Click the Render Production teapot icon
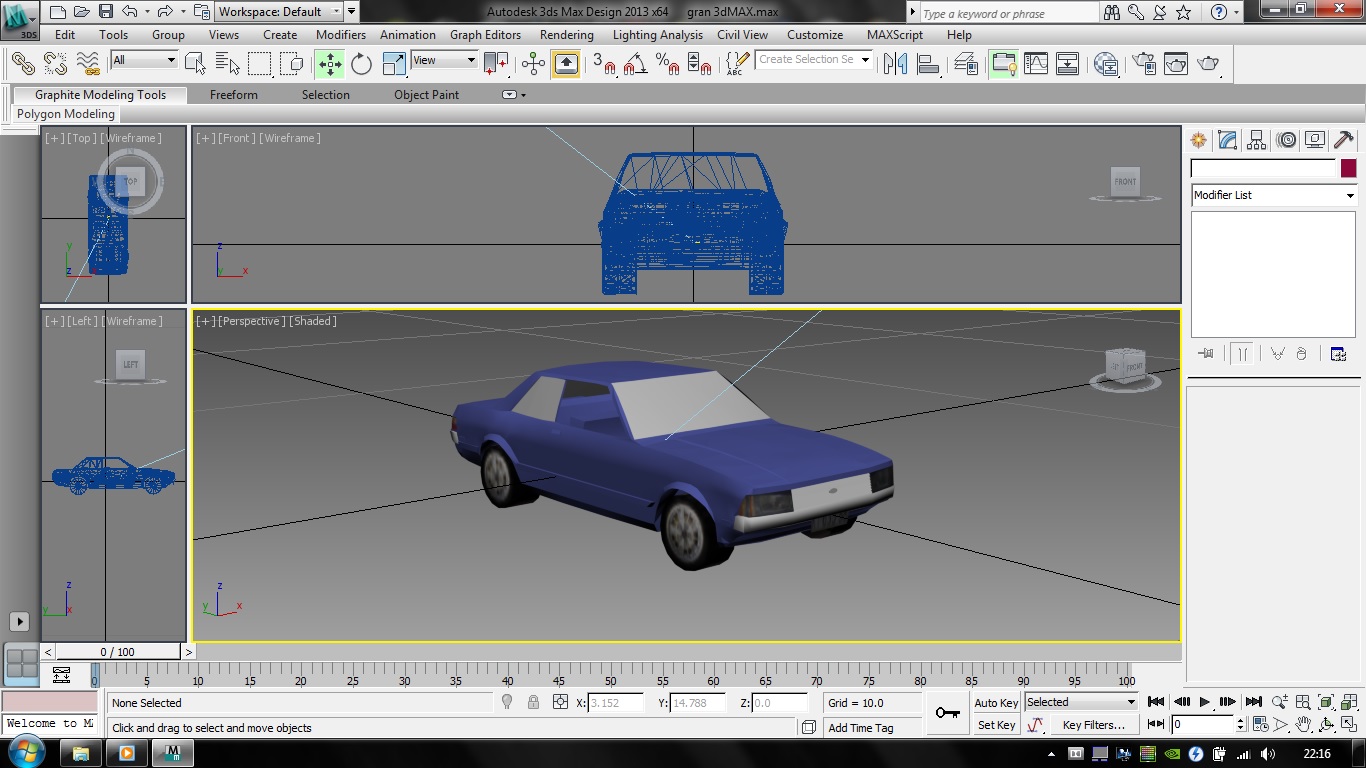This screenshot has height=768, width=1366. coord(1208,63)
